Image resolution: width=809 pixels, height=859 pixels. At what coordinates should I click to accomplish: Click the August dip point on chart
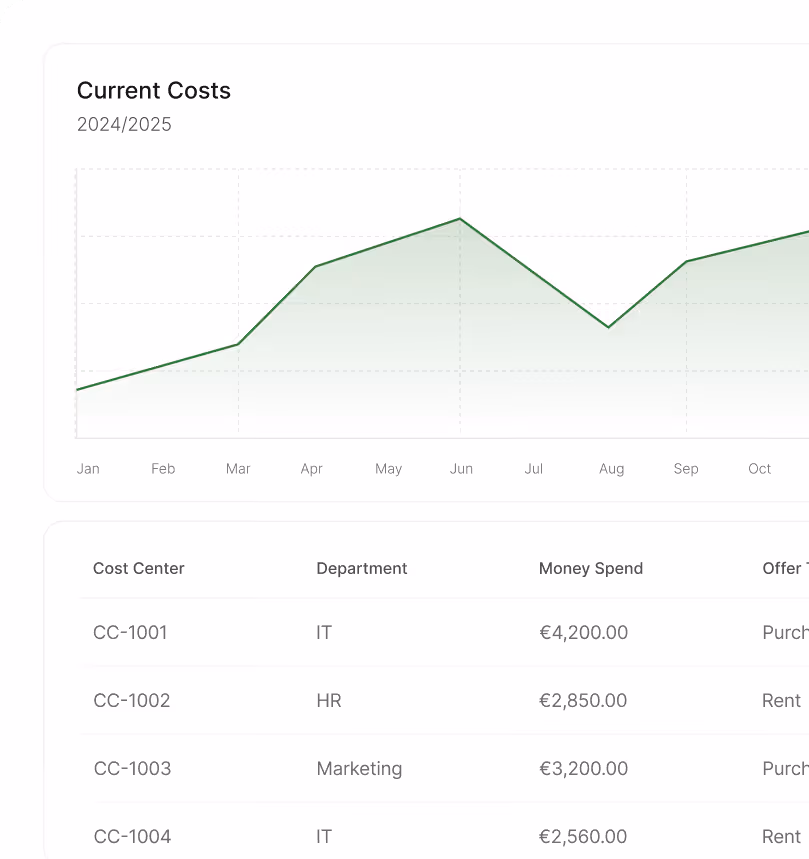609,328
